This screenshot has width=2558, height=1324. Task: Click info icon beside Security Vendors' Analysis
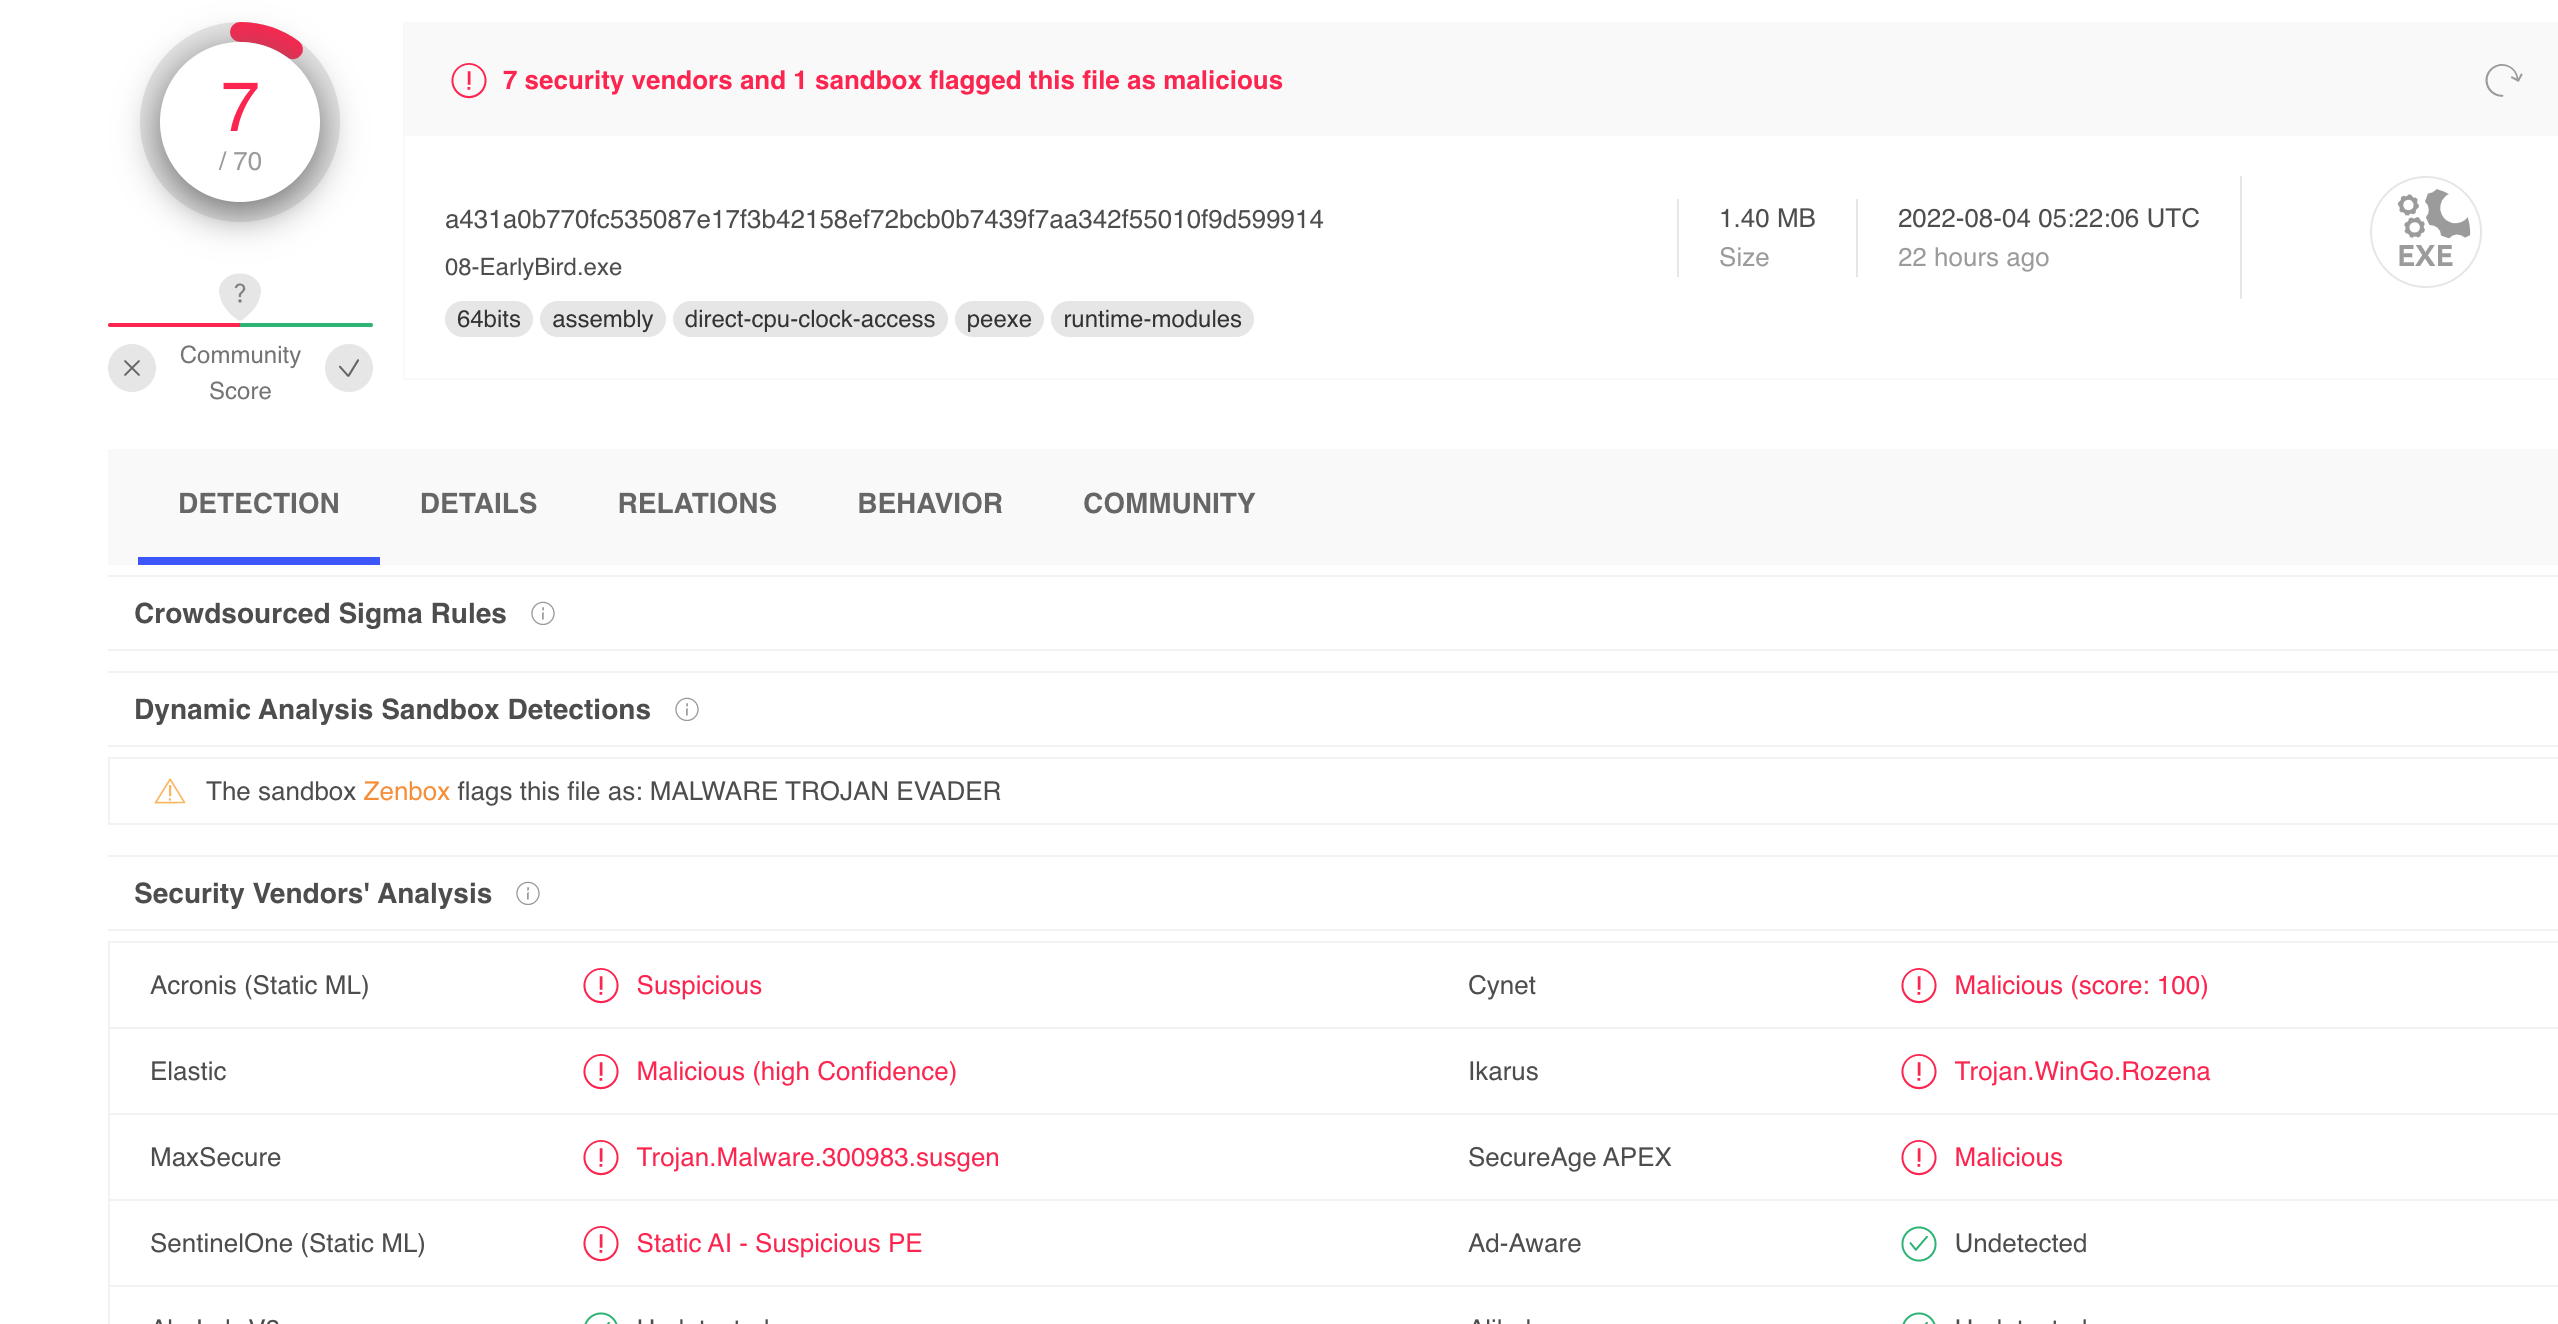528,893
